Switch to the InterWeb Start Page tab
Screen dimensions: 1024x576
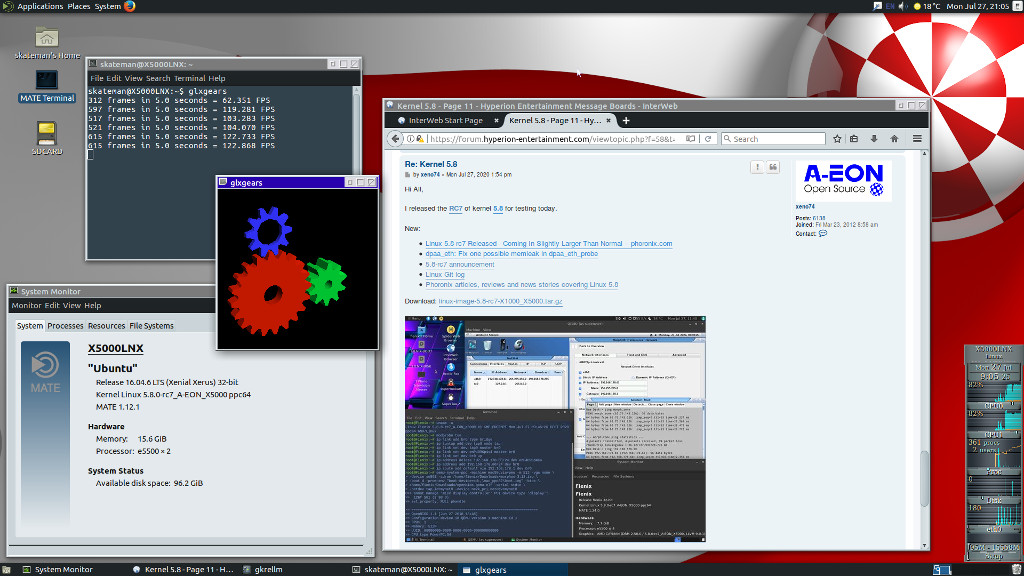click(x=444, y=121)
